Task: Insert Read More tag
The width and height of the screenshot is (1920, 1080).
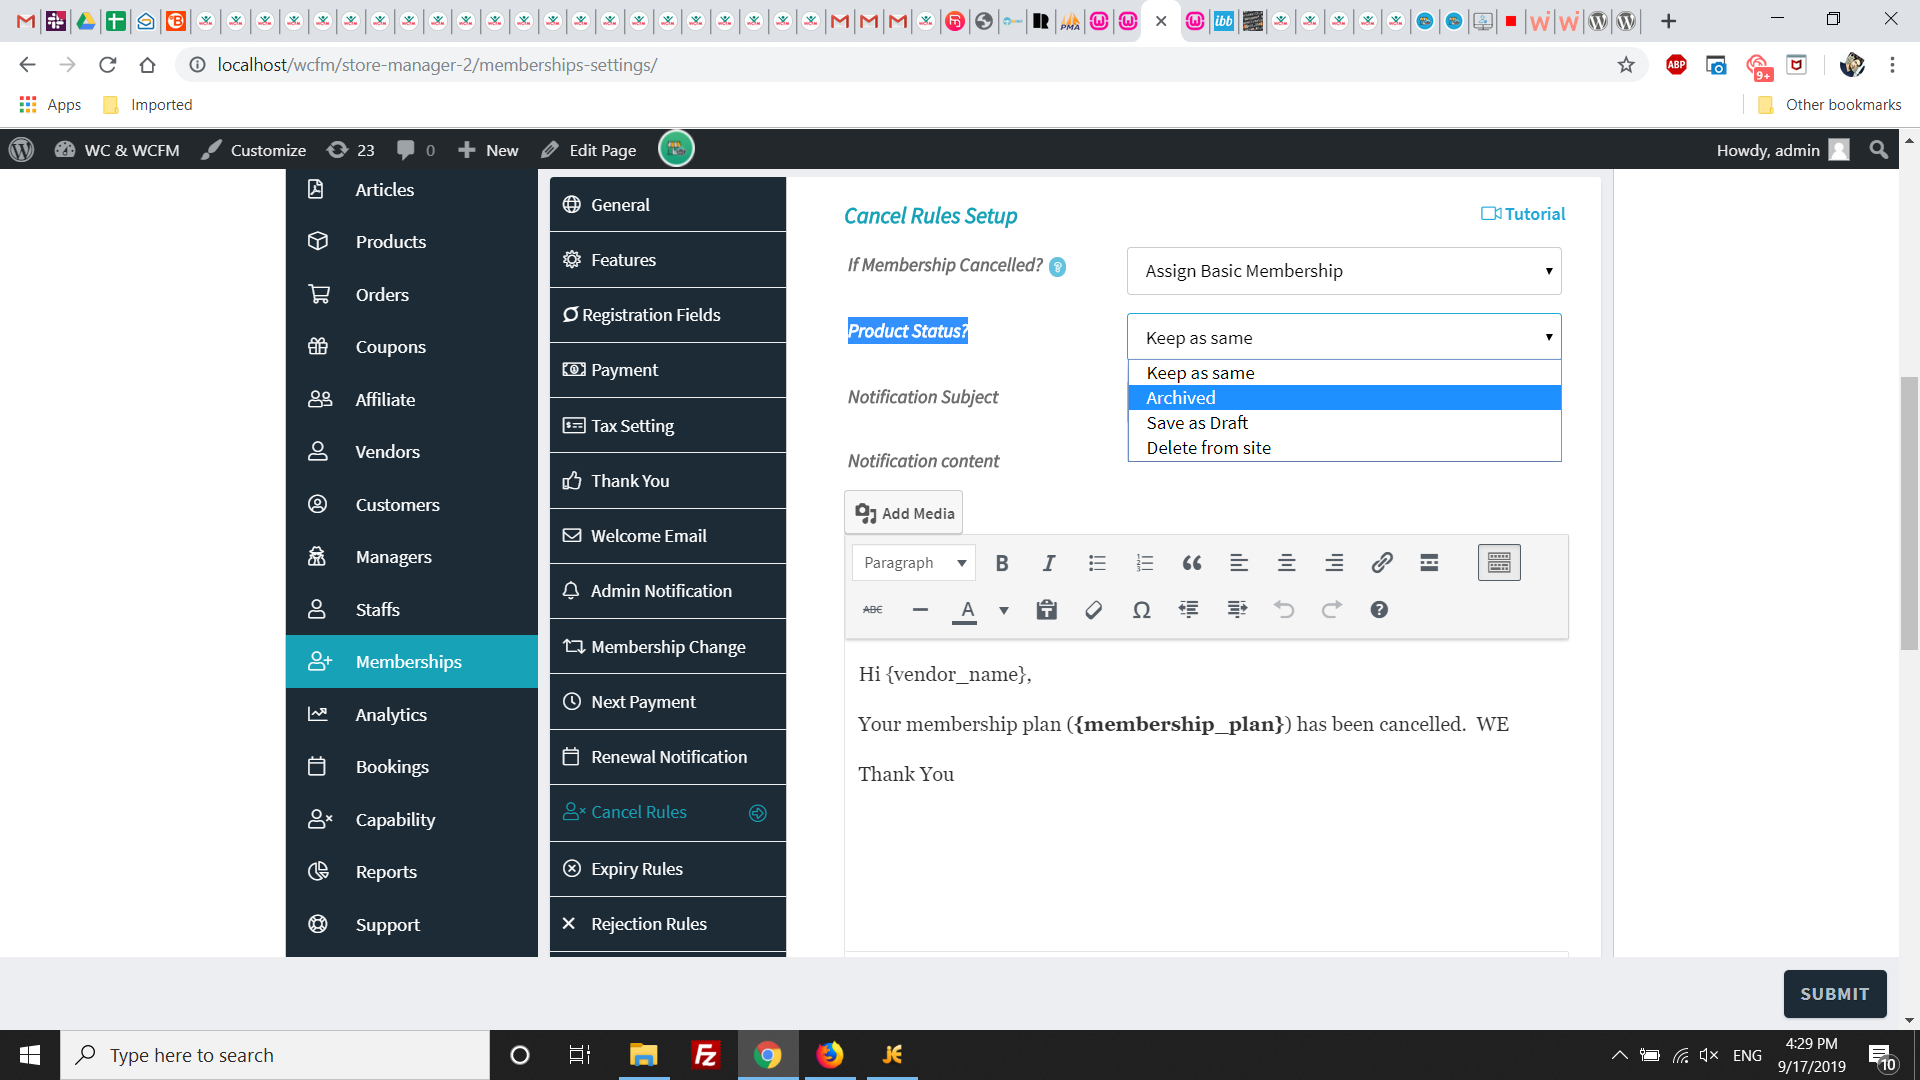Action: point(1429,563)
